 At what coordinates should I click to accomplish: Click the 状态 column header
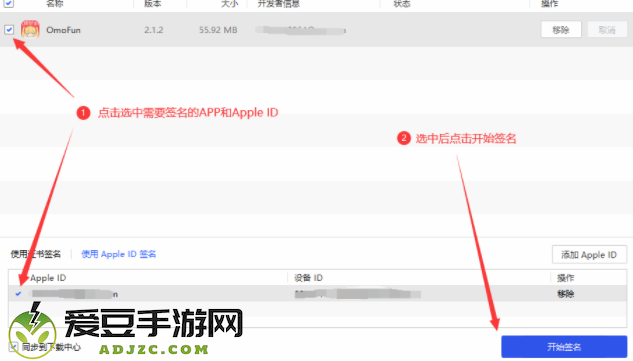[402, 4]
